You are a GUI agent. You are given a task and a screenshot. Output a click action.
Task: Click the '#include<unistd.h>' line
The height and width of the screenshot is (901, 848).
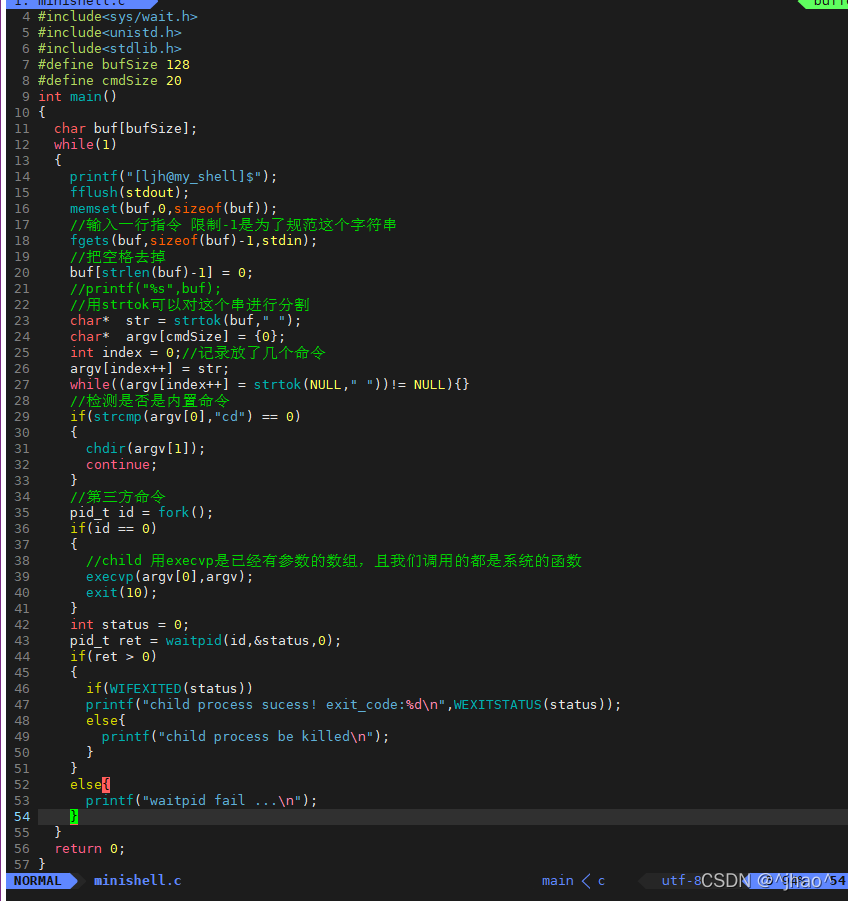point(110,33)
